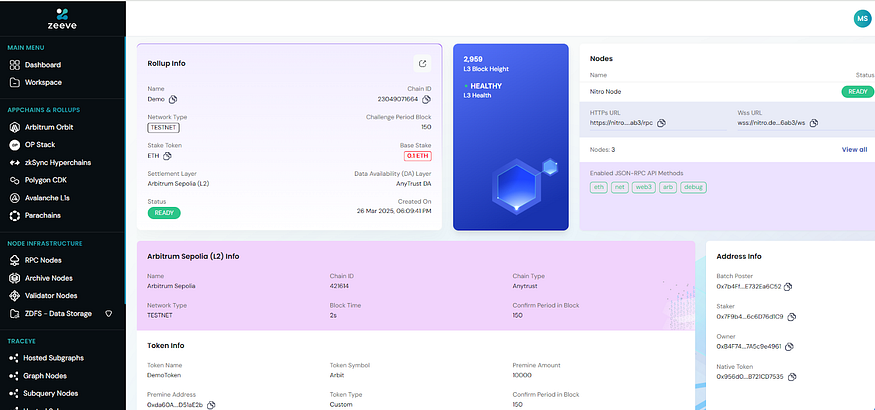875x410 pixels.
Task: Click the Nitro Node row name
Action: 605,92
